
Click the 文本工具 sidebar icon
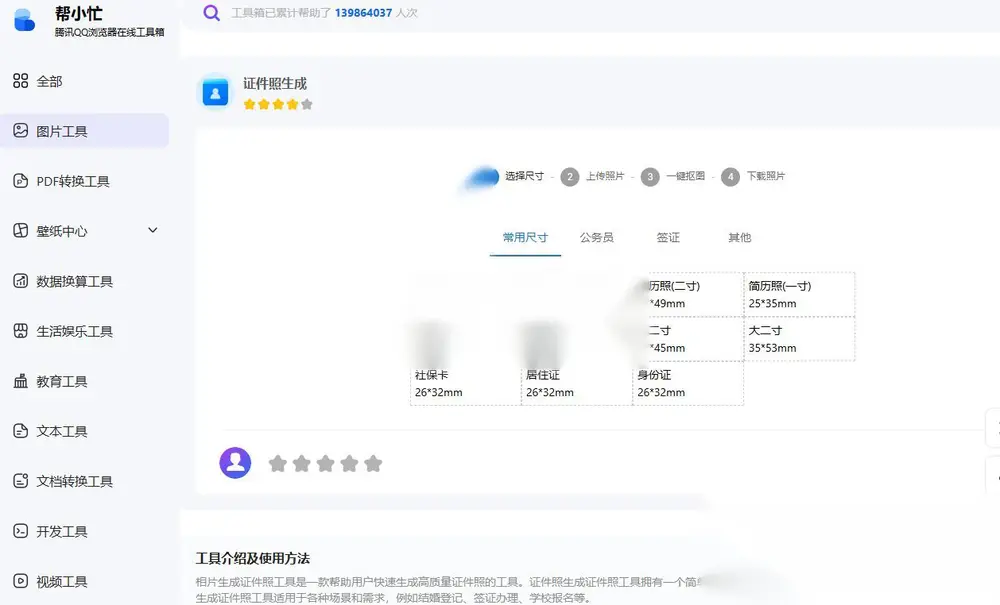pyautogui.click(x=20, y=430)
